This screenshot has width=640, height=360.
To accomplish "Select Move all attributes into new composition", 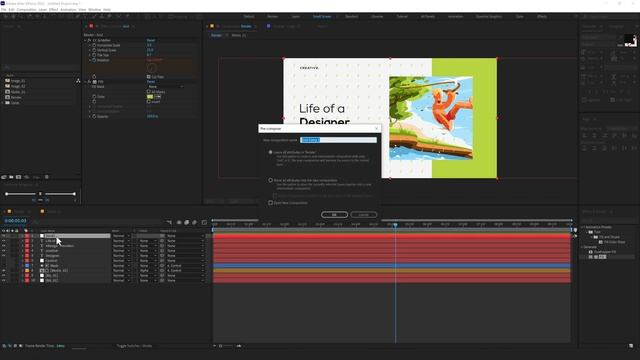I will pyautogui.click(x=271, y=180).
